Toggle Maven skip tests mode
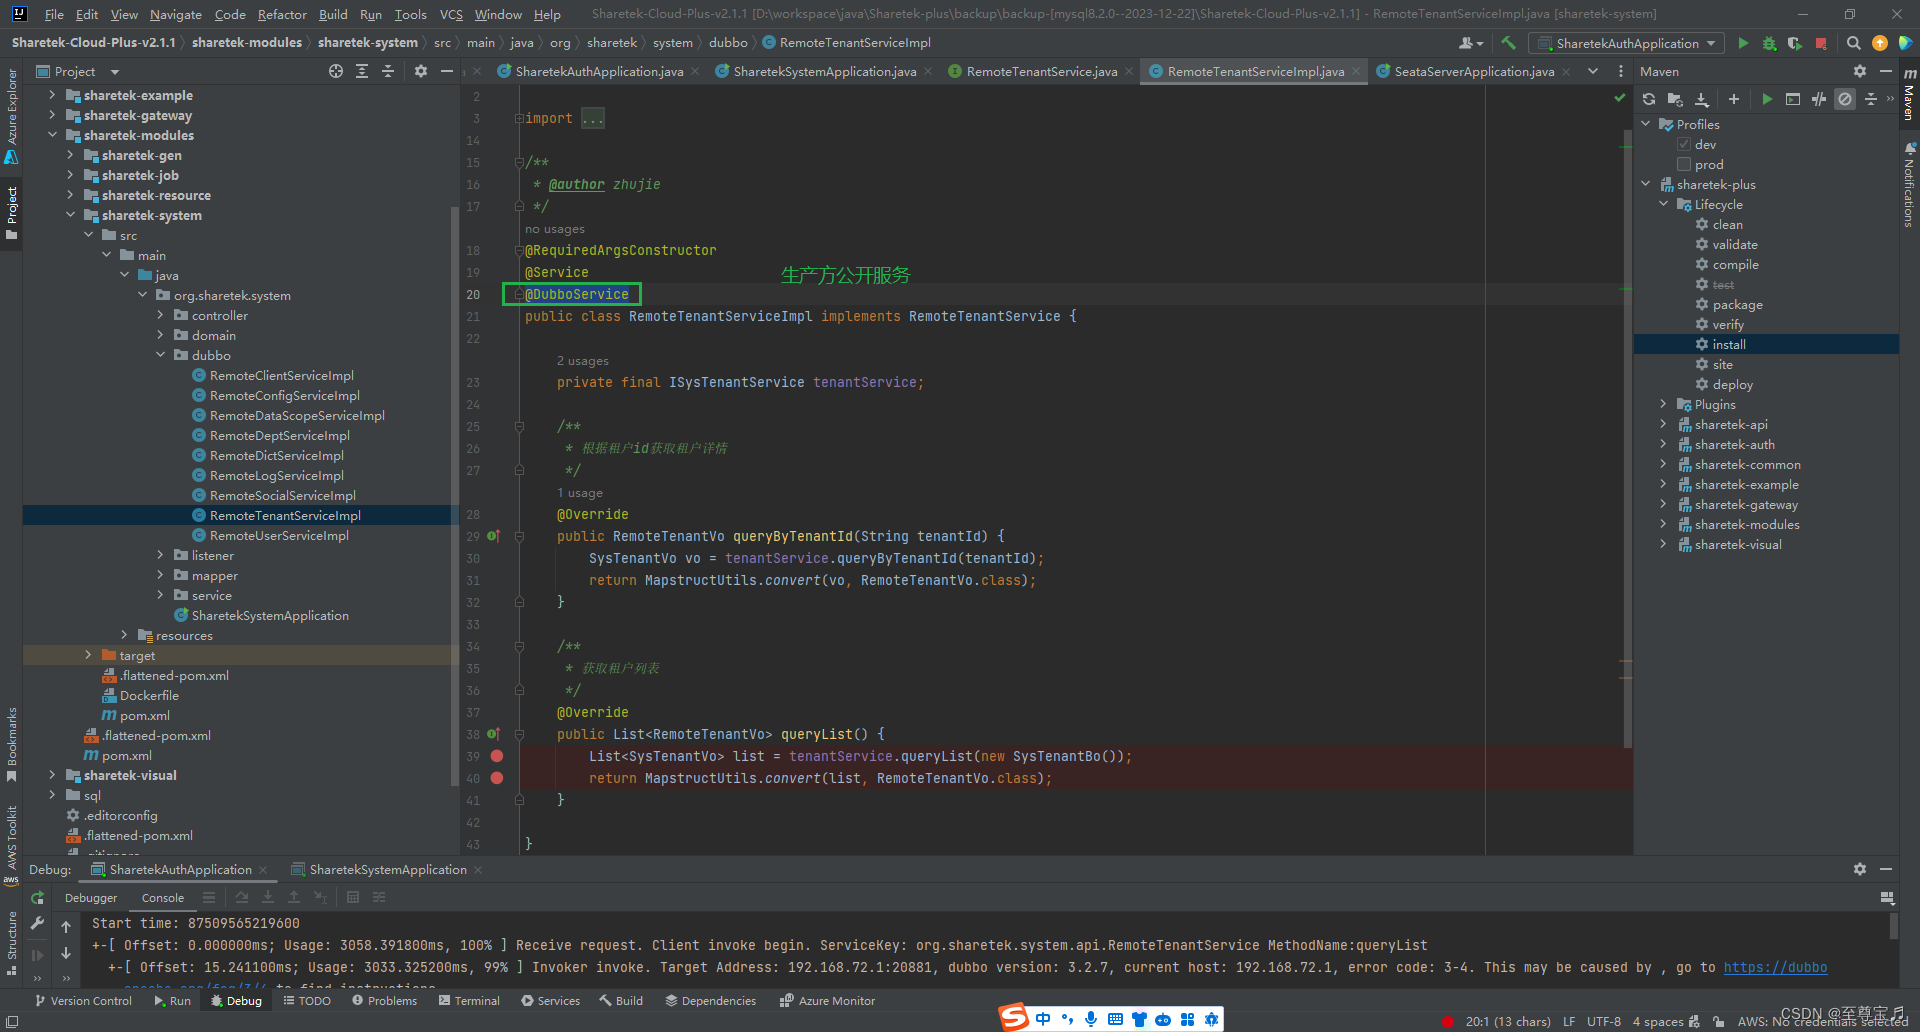This screenshot has width=1920, height=1032. coord(1845,99)
